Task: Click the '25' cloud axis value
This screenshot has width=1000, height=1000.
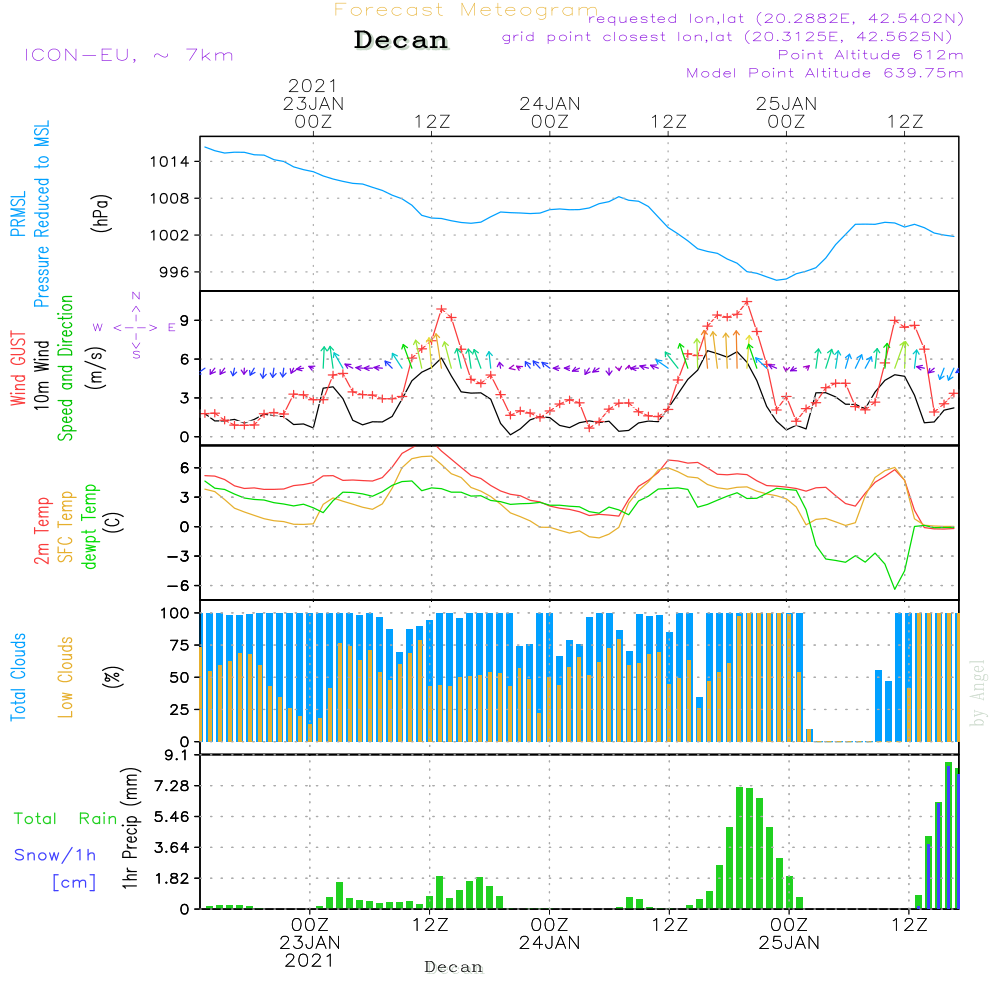Action: click(180, 710)
